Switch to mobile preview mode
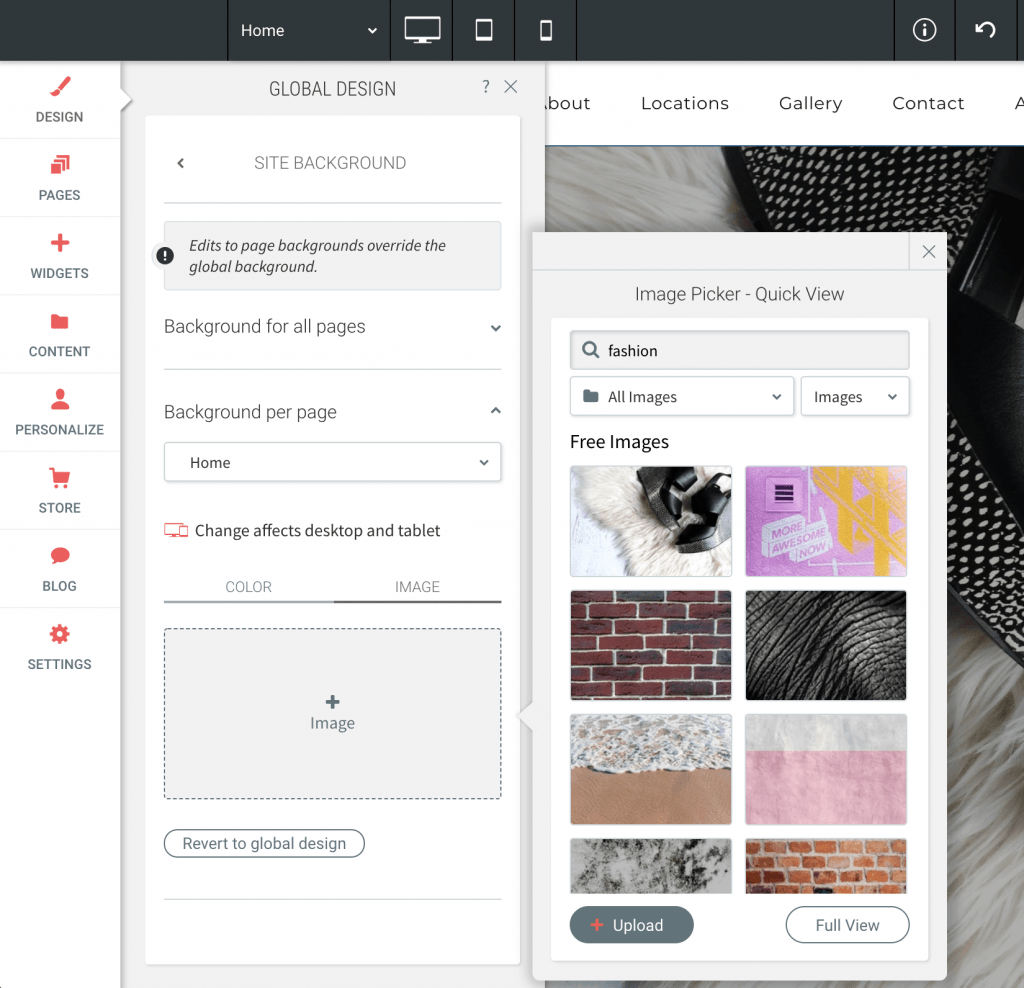This screenshot has width=1024, height=988. coord(546,30)
